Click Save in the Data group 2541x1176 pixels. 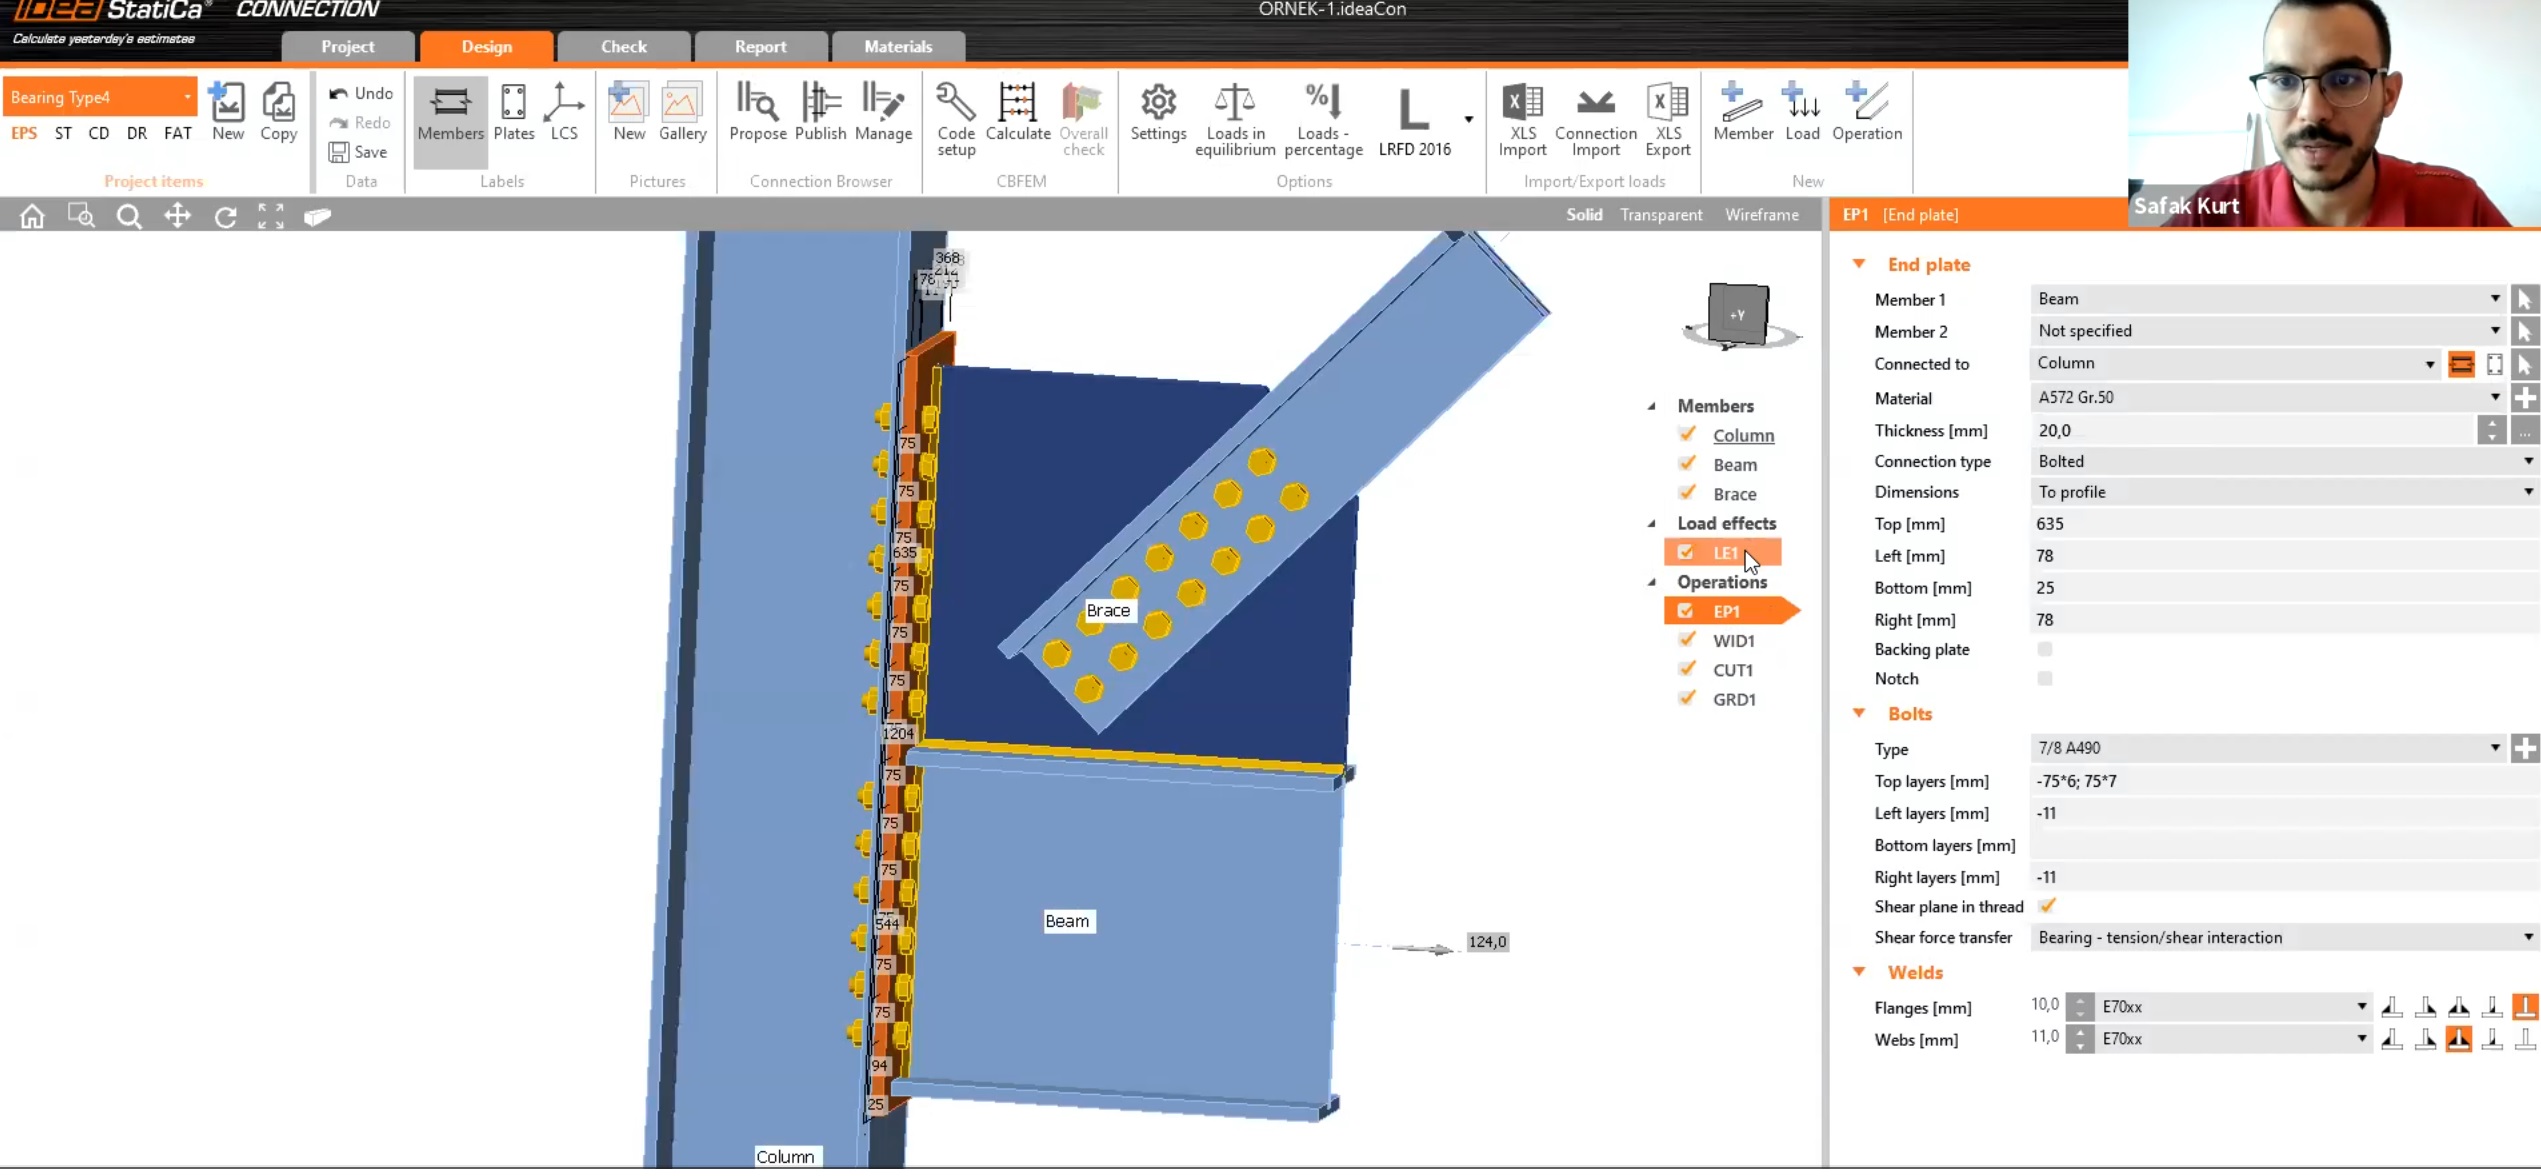358,151
